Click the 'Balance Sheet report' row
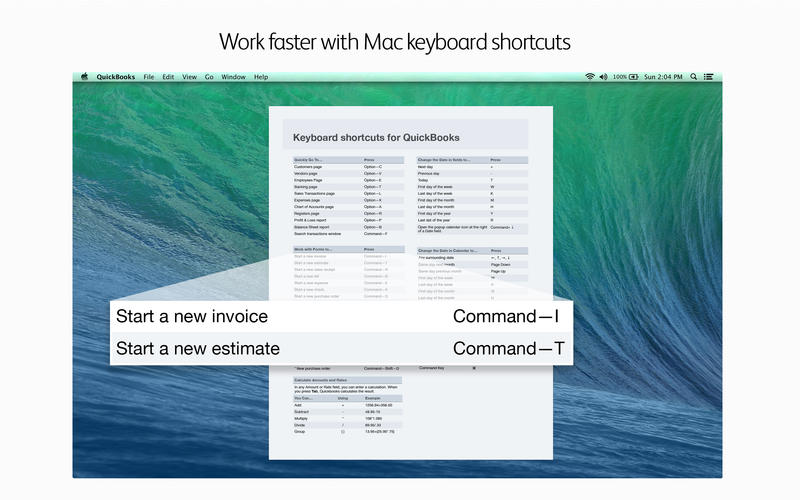The image size is (800, 500). (x=348, y=227)
